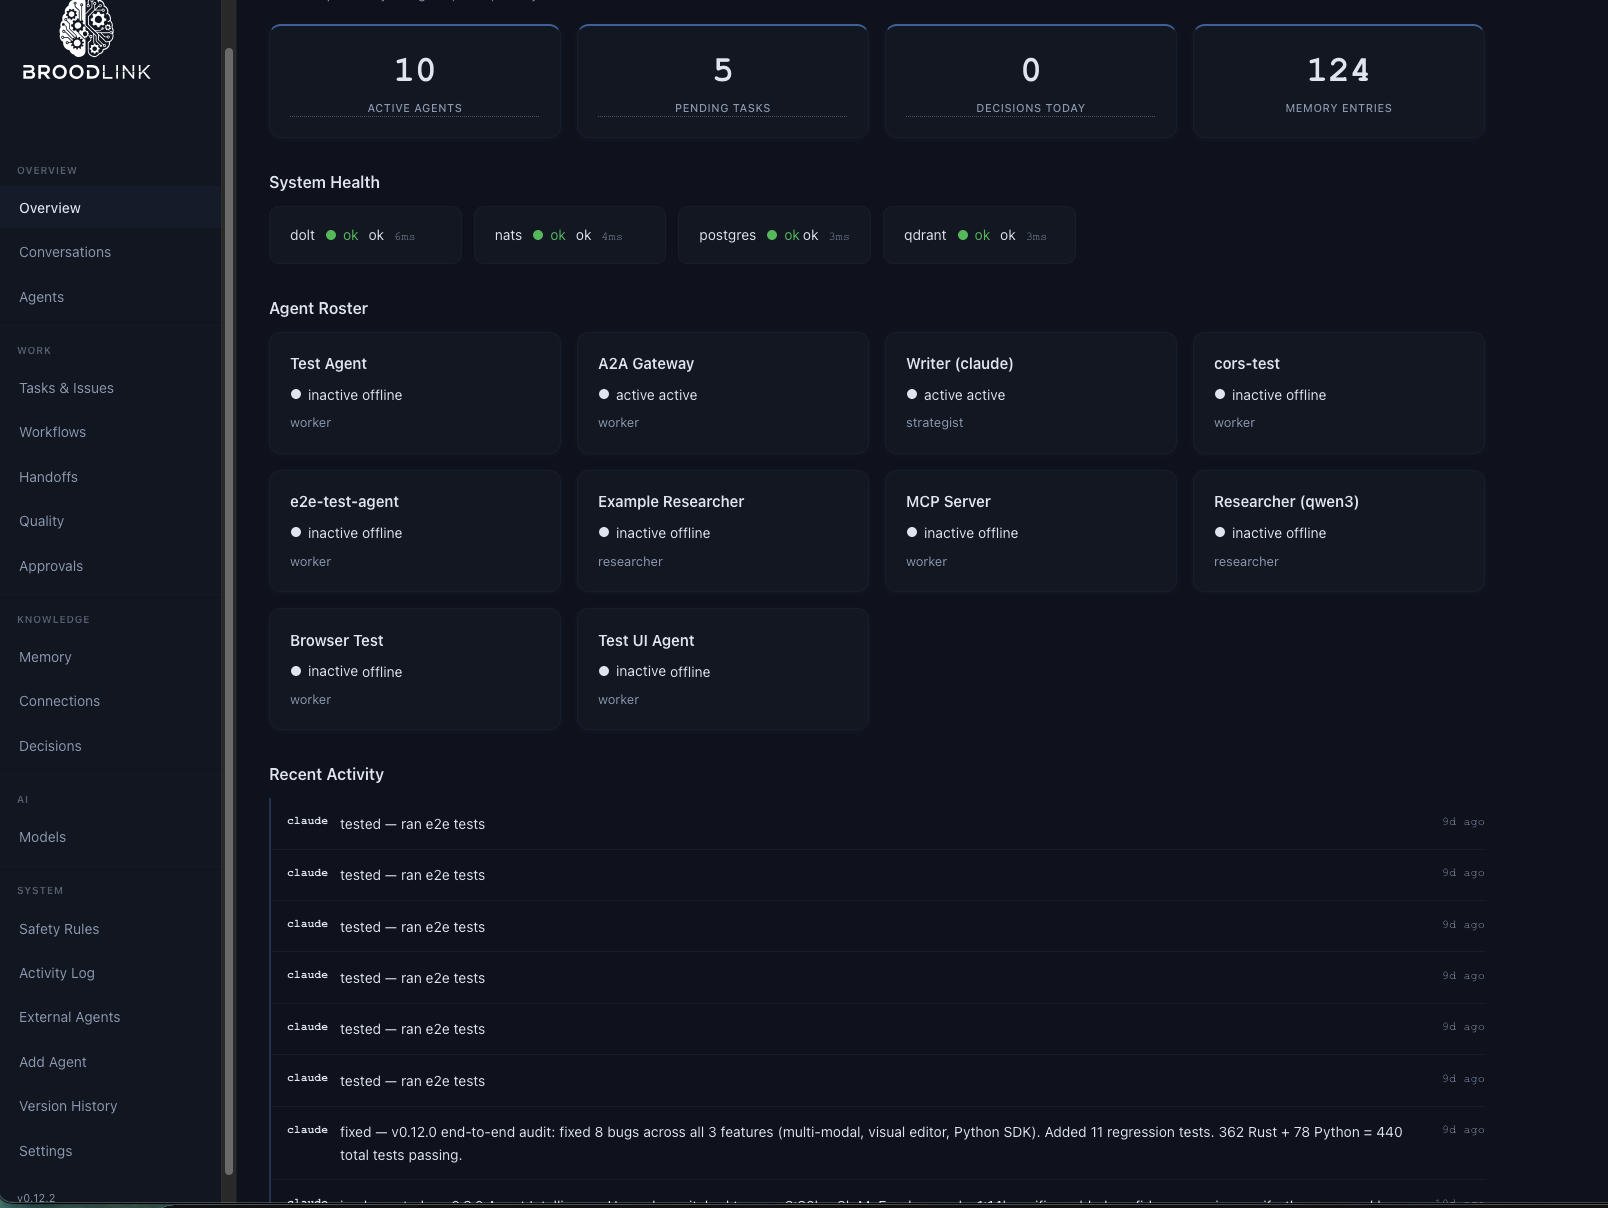Open the Agents sidebar link
This screenshot has width=1608, height=1208.
tap(110, 297)
